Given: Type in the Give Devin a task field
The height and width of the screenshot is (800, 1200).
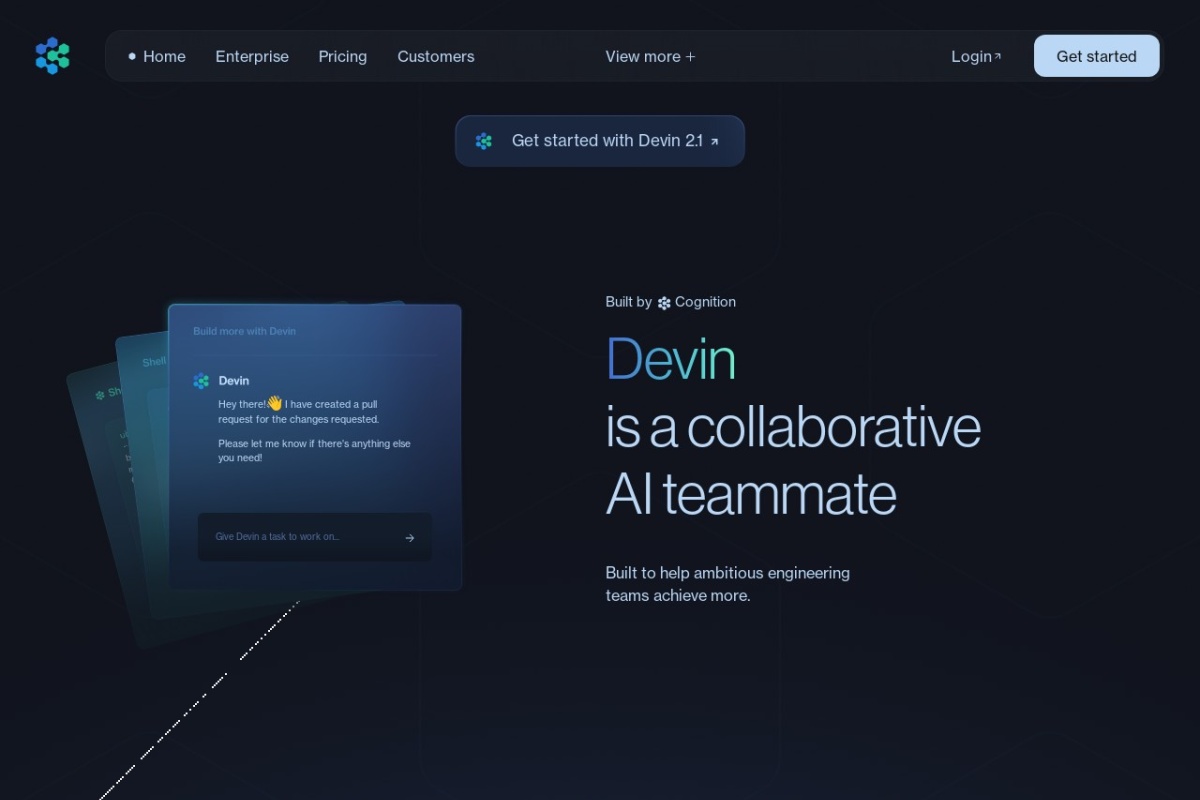Looking at the screenshot, I should pos(300,537).
